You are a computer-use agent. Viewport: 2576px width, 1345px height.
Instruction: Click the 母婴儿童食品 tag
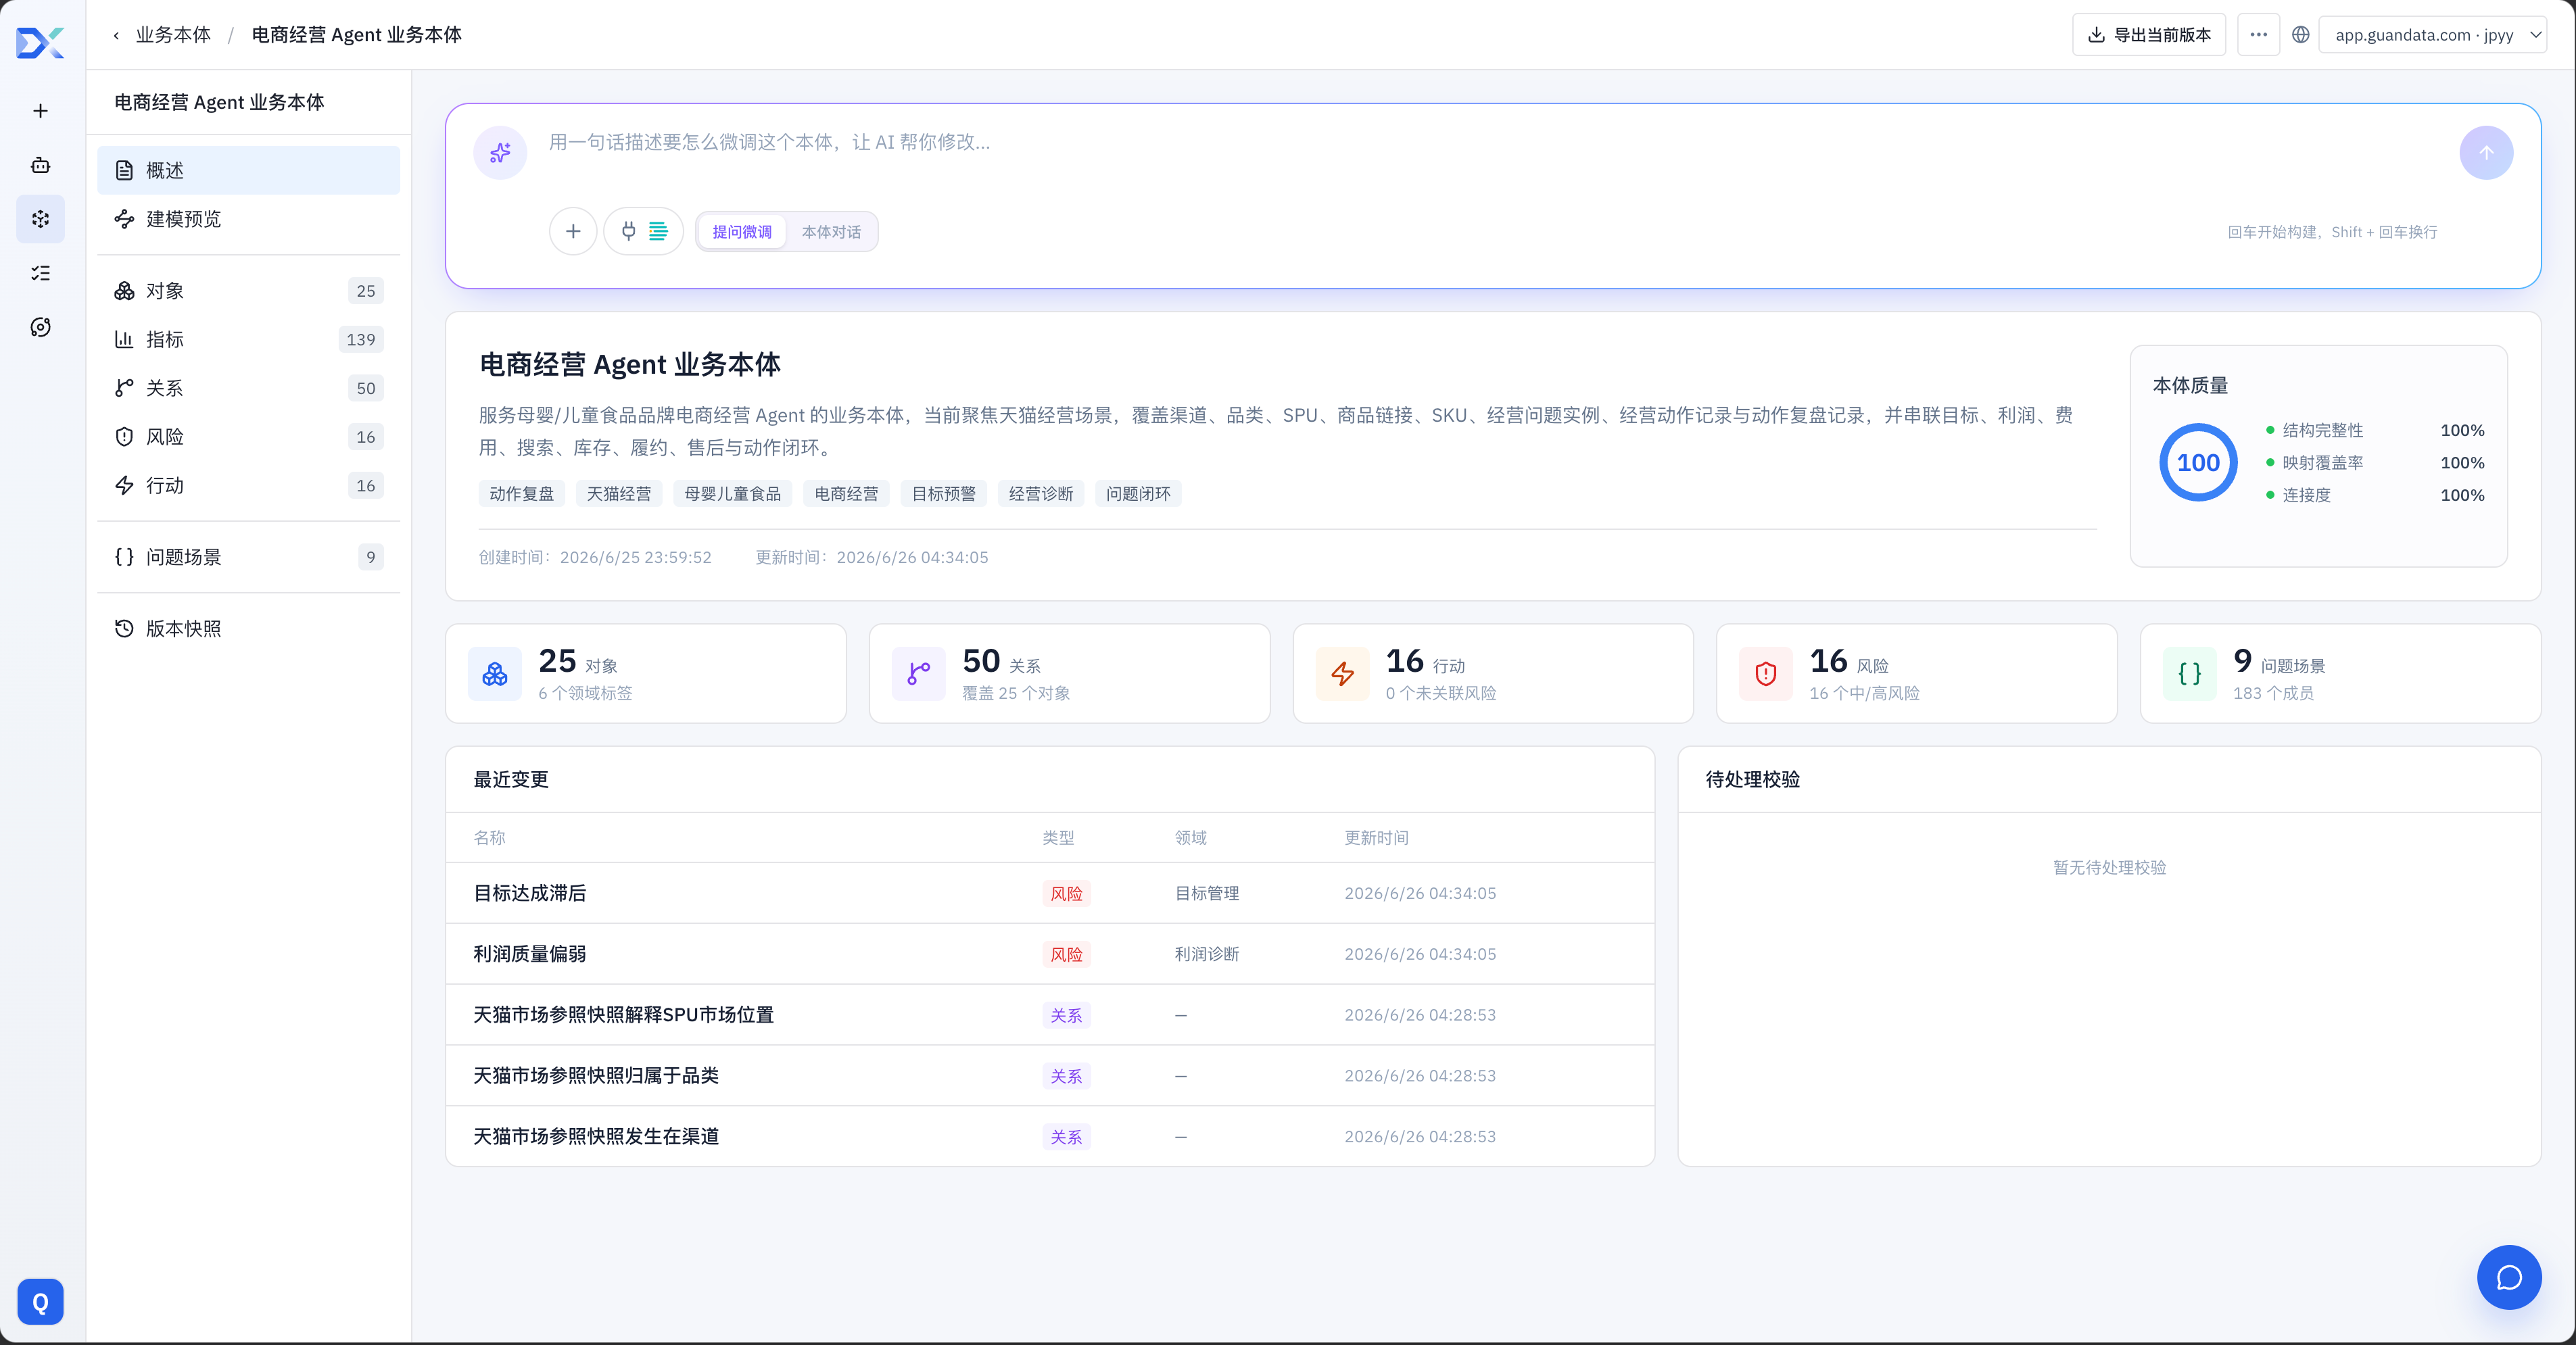pos(733,494)
